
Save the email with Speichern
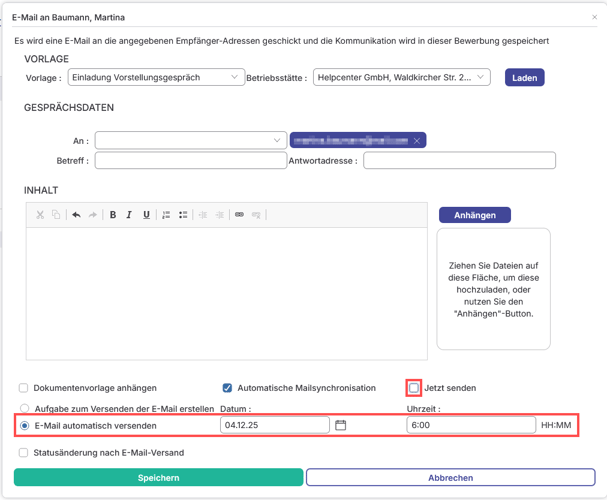pyautogui.click(x=158, y=478)
